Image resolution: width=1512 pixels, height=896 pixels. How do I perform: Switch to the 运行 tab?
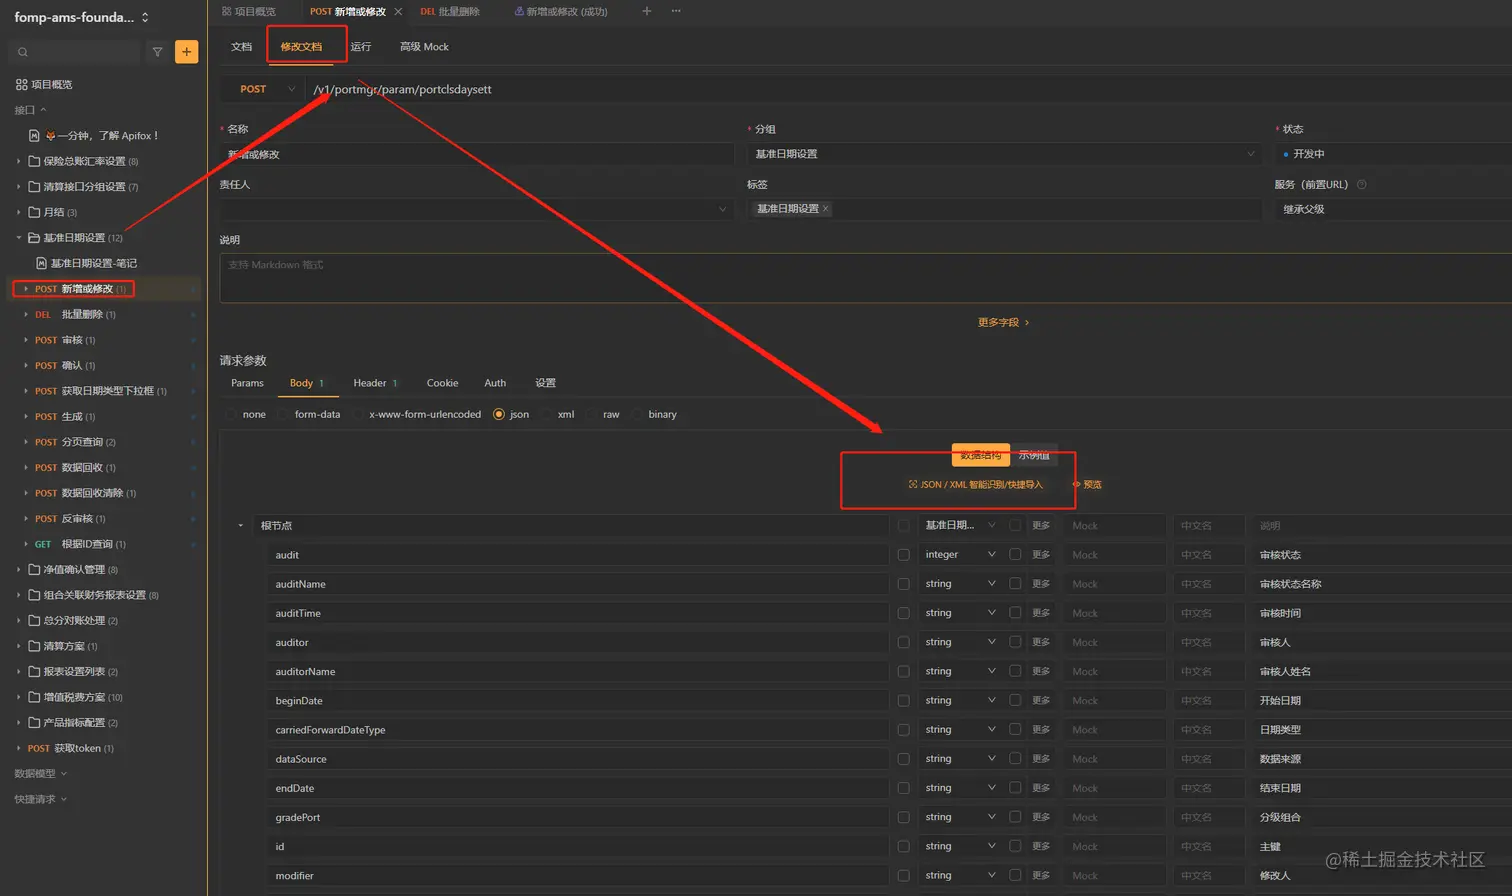360,47
